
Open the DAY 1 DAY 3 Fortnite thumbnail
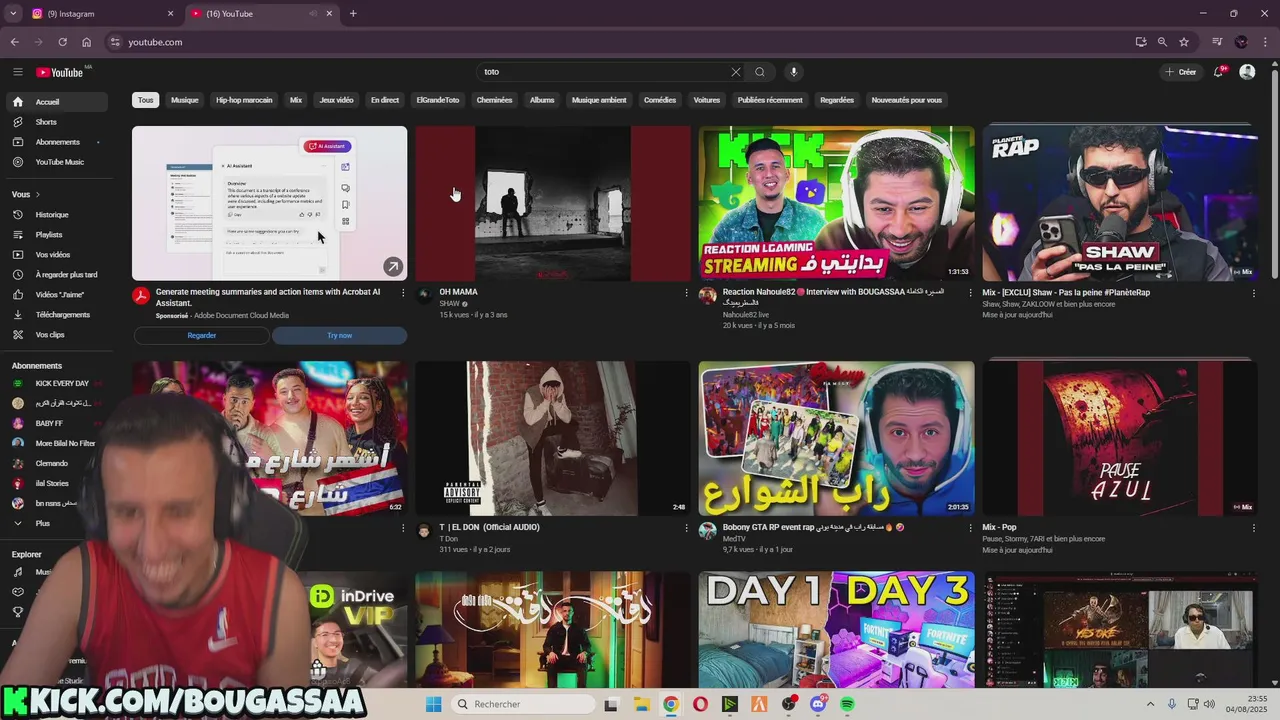coord(836,629)
